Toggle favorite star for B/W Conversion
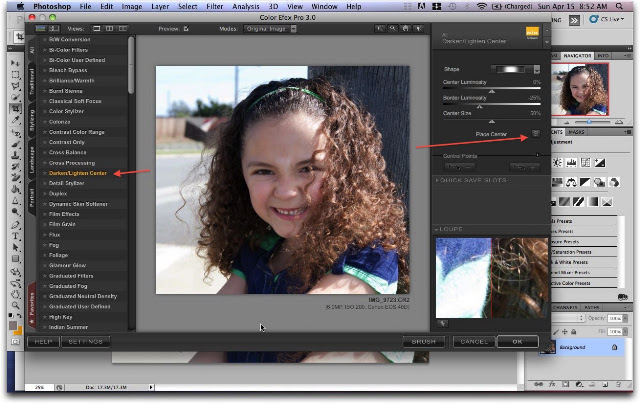 44,40
